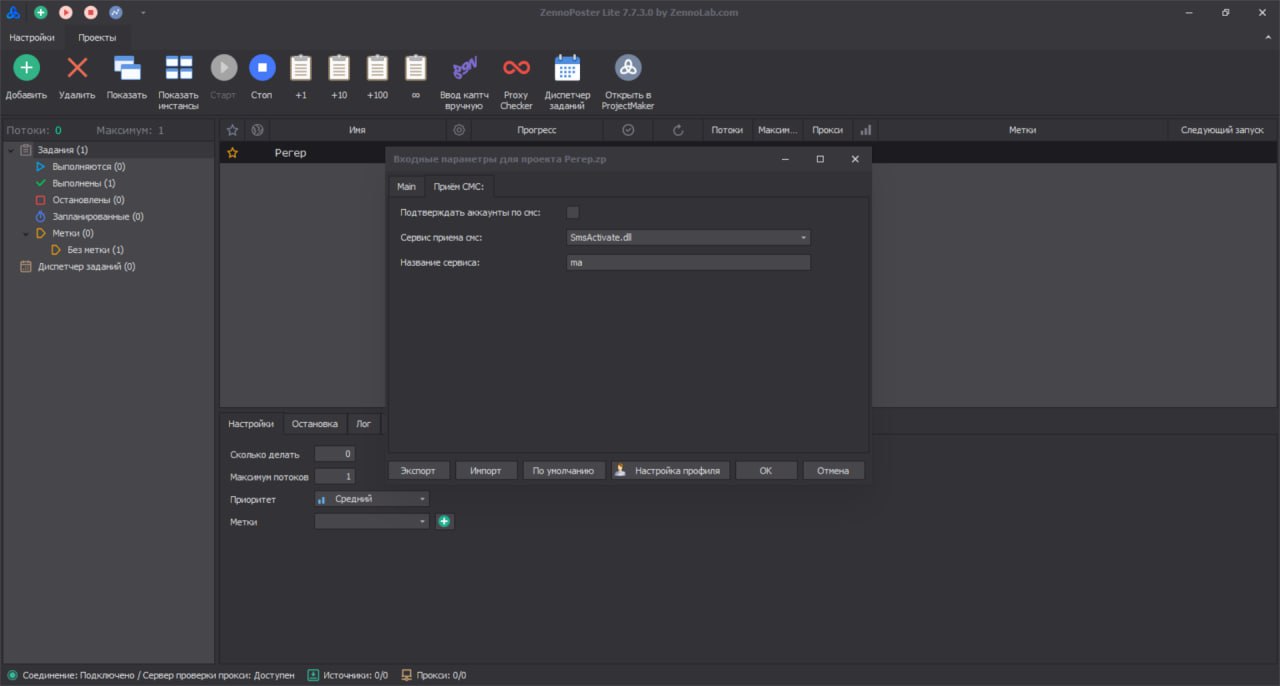Image resolution: width=1280 pixels, height=686 pixels.
Task: Click the Метки column header in the table
Action: tap(1022, 130)
